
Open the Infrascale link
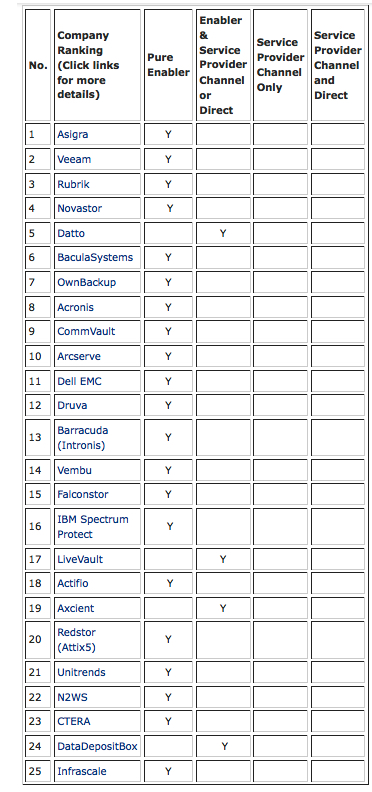82,771
